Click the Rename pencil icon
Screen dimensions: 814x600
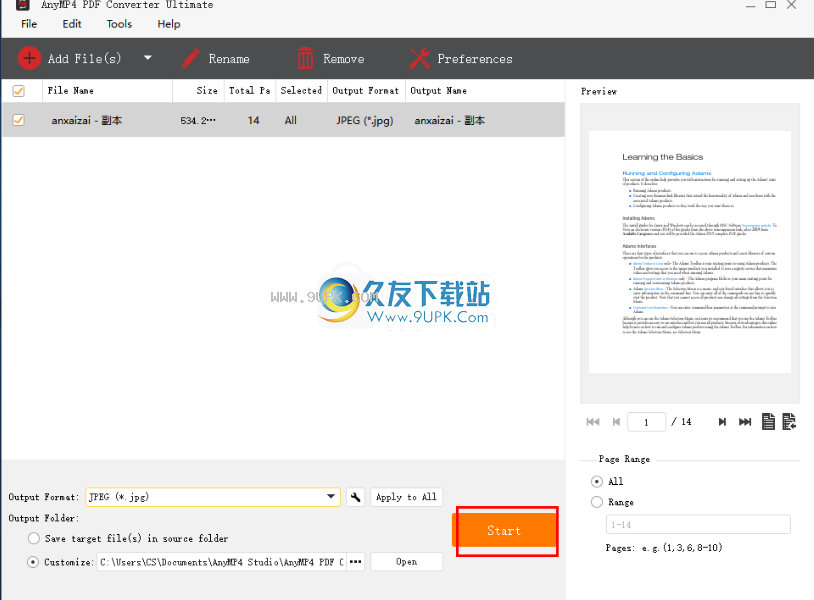pos(191,58)
